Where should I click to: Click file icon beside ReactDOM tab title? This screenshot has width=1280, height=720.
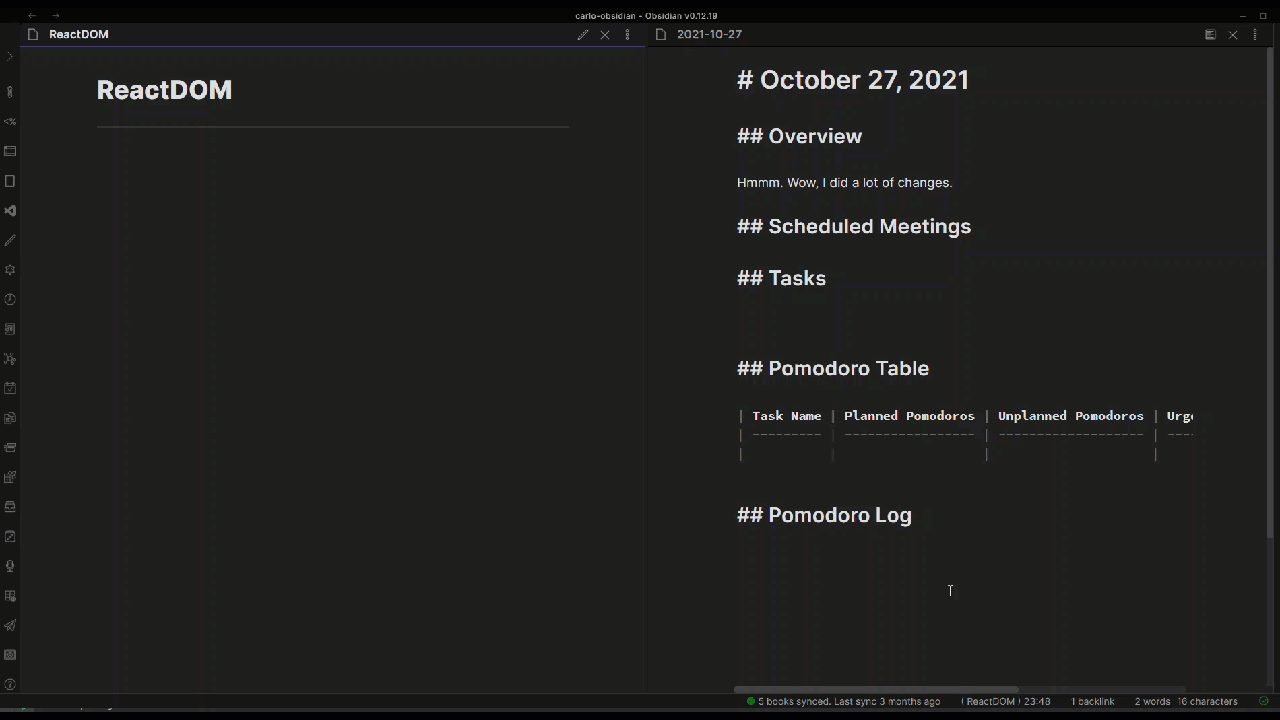pos(33,34)
